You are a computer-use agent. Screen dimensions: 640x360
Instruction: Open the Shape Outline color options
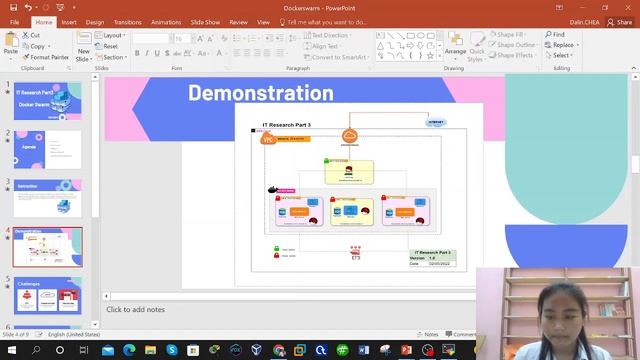click(x=513, y=45)
